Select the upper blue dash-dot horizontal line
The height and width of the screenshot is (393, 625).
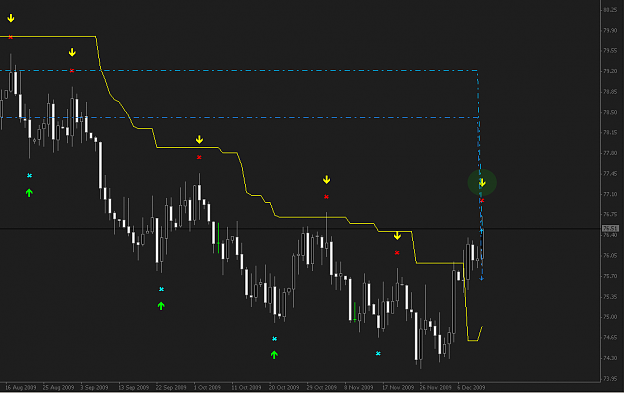(239, 71)
